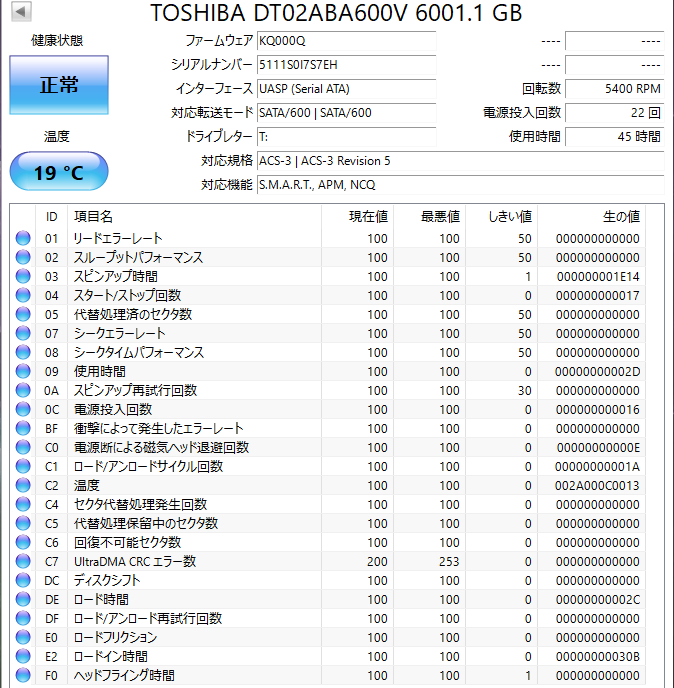Screen dimensions: 674x688
Task: Click the status icon for スピンアップ時間
Action: pyautogui.click(x=23, y=276)
